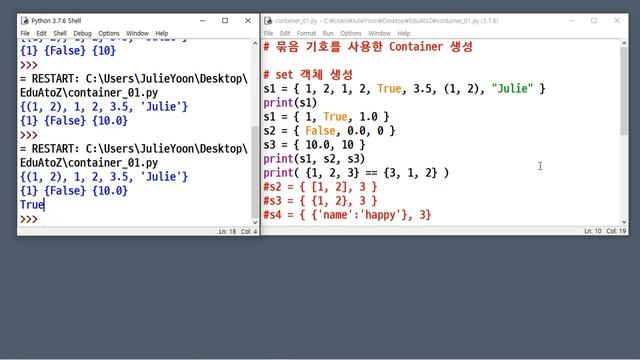Open Options menu in Python Shell window
This screenshot has width=640, height=360.
pos(109,33)
